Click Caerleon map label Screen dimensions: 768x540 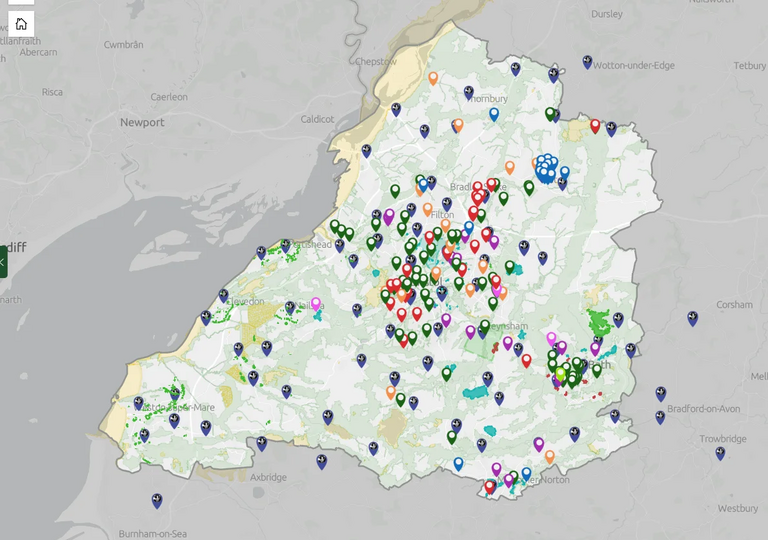pyautogui.click(x=169, y=97)
